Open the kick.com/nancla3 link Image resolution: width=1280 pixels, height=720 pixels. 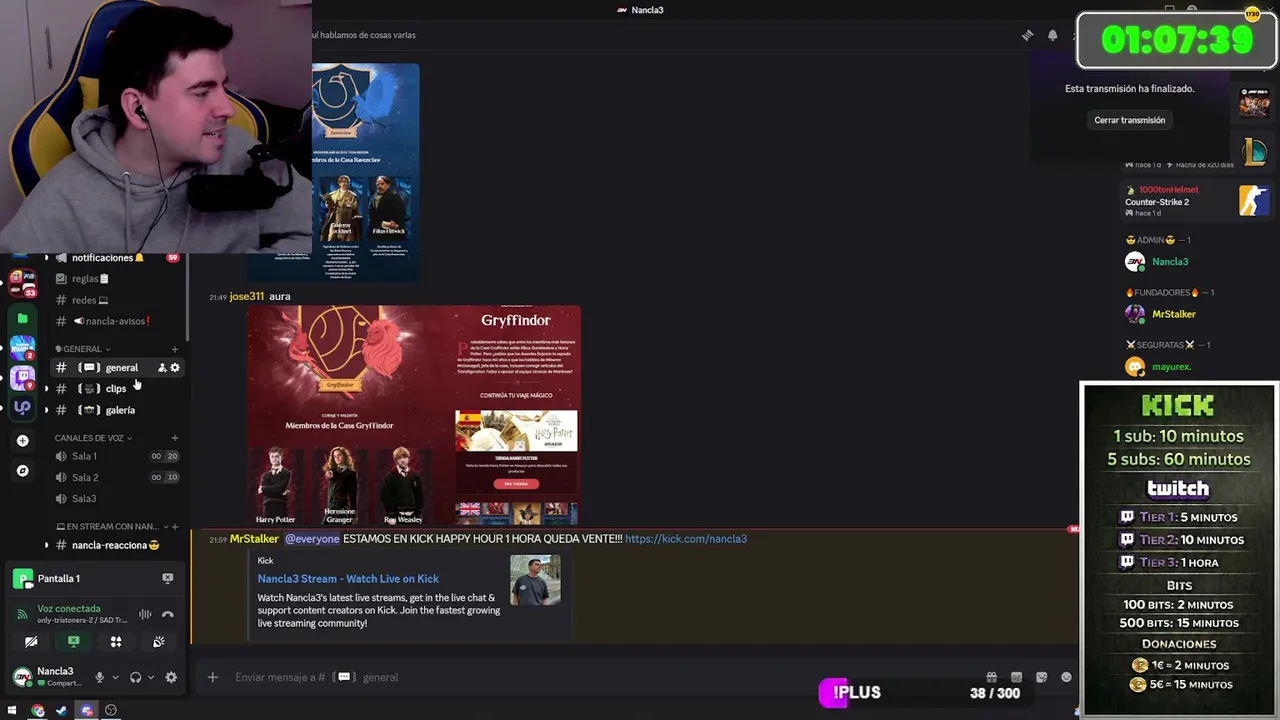tap(686, 539)
